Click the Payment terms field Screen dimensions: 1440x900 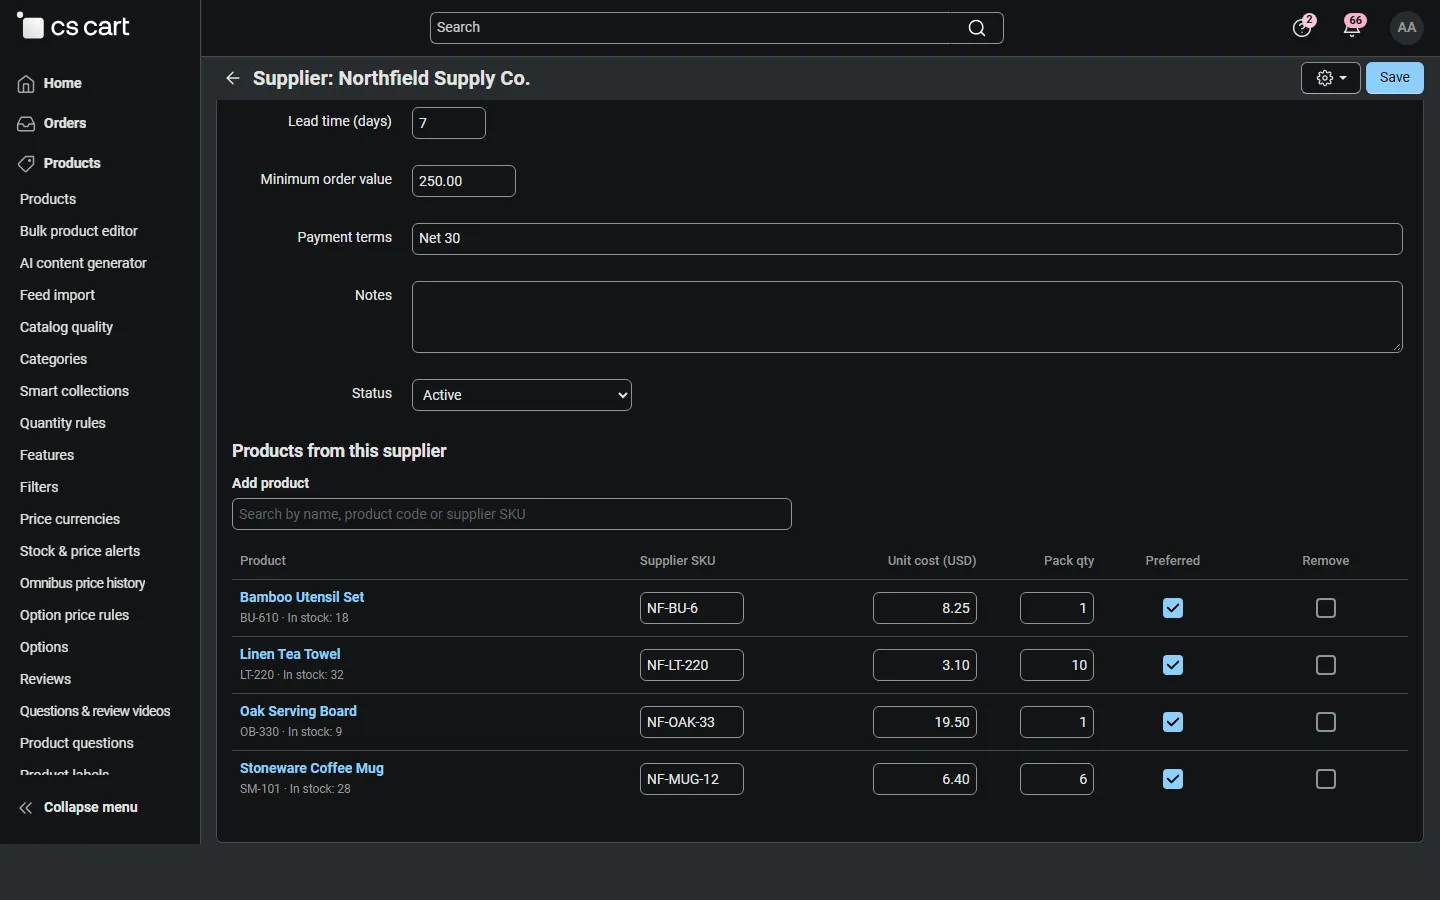[907, 239]
